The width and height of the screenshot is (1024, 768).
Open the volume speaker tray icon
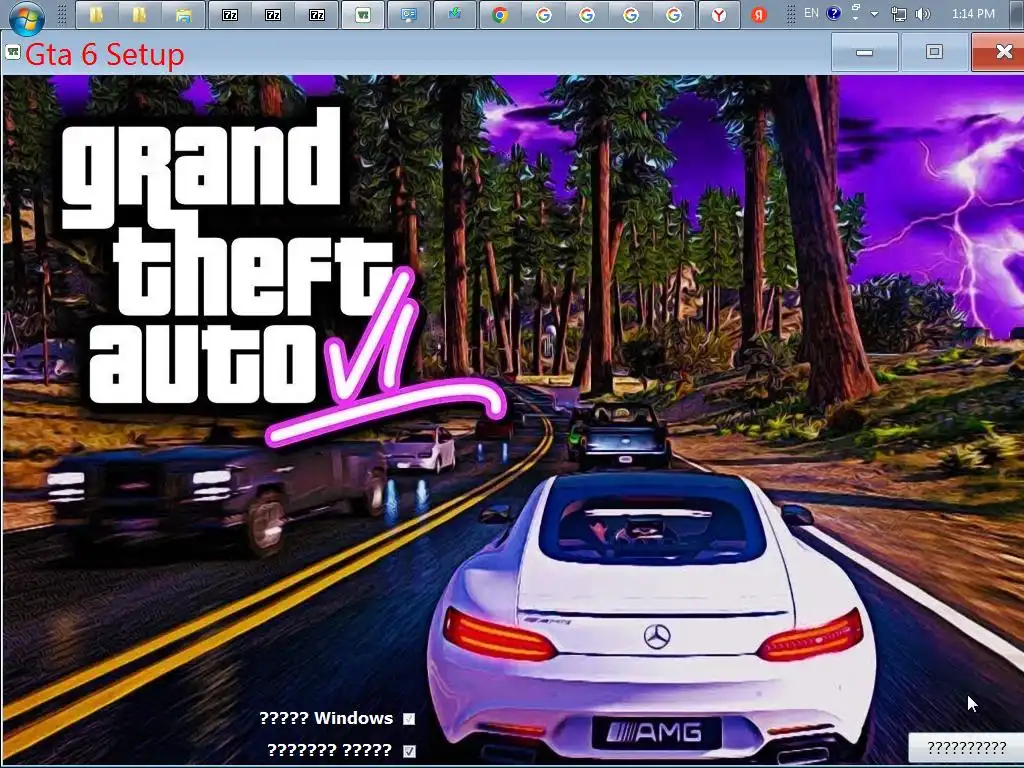click(x=922, y=14)
